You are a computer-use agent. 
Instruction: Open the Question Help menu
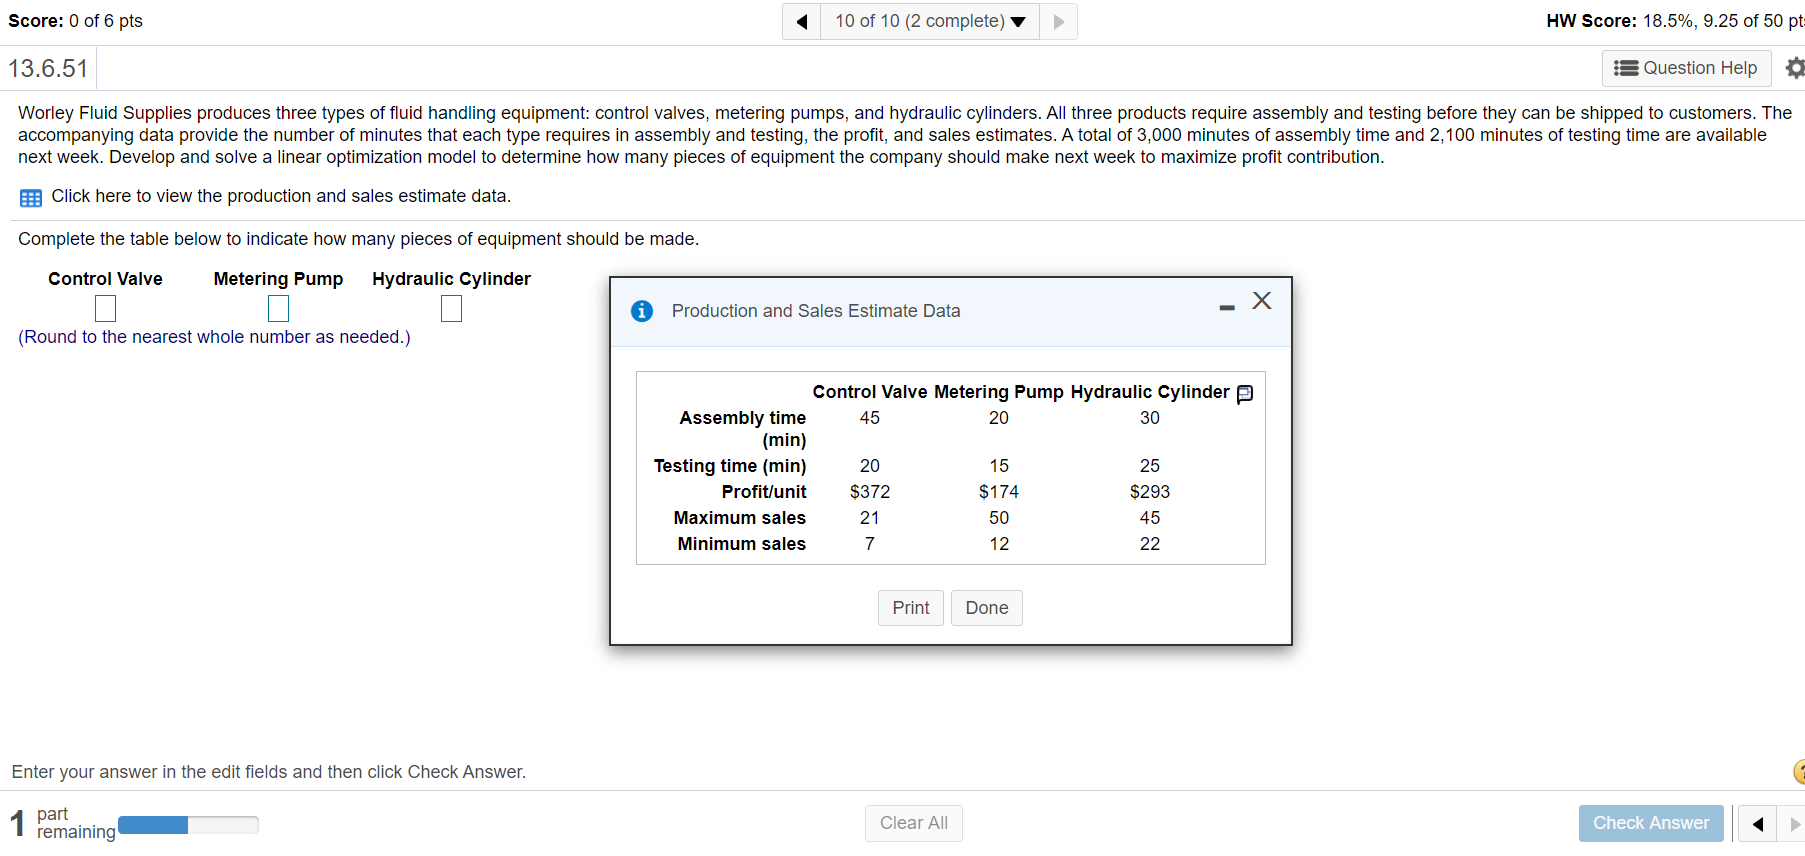click(1686, 68)
